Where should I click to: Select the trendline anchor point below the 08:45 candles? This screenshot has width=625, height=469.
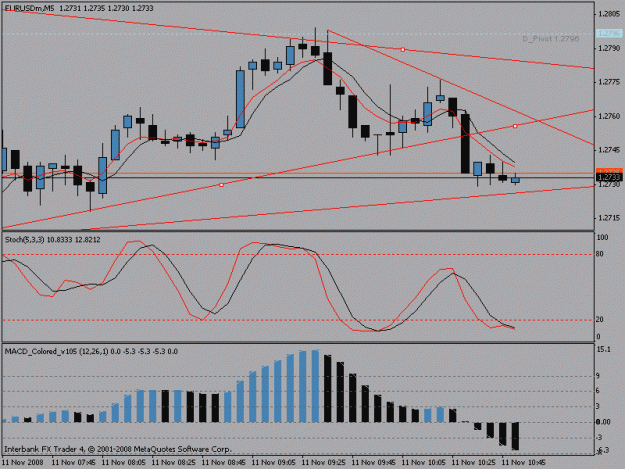pyautogui.click(x=222, y=185)
